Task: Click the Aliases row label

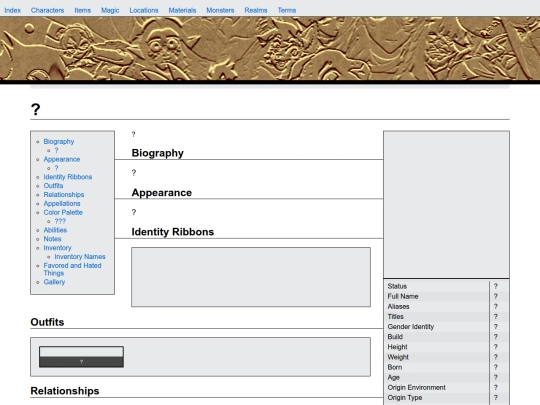Action: point(398,307)
